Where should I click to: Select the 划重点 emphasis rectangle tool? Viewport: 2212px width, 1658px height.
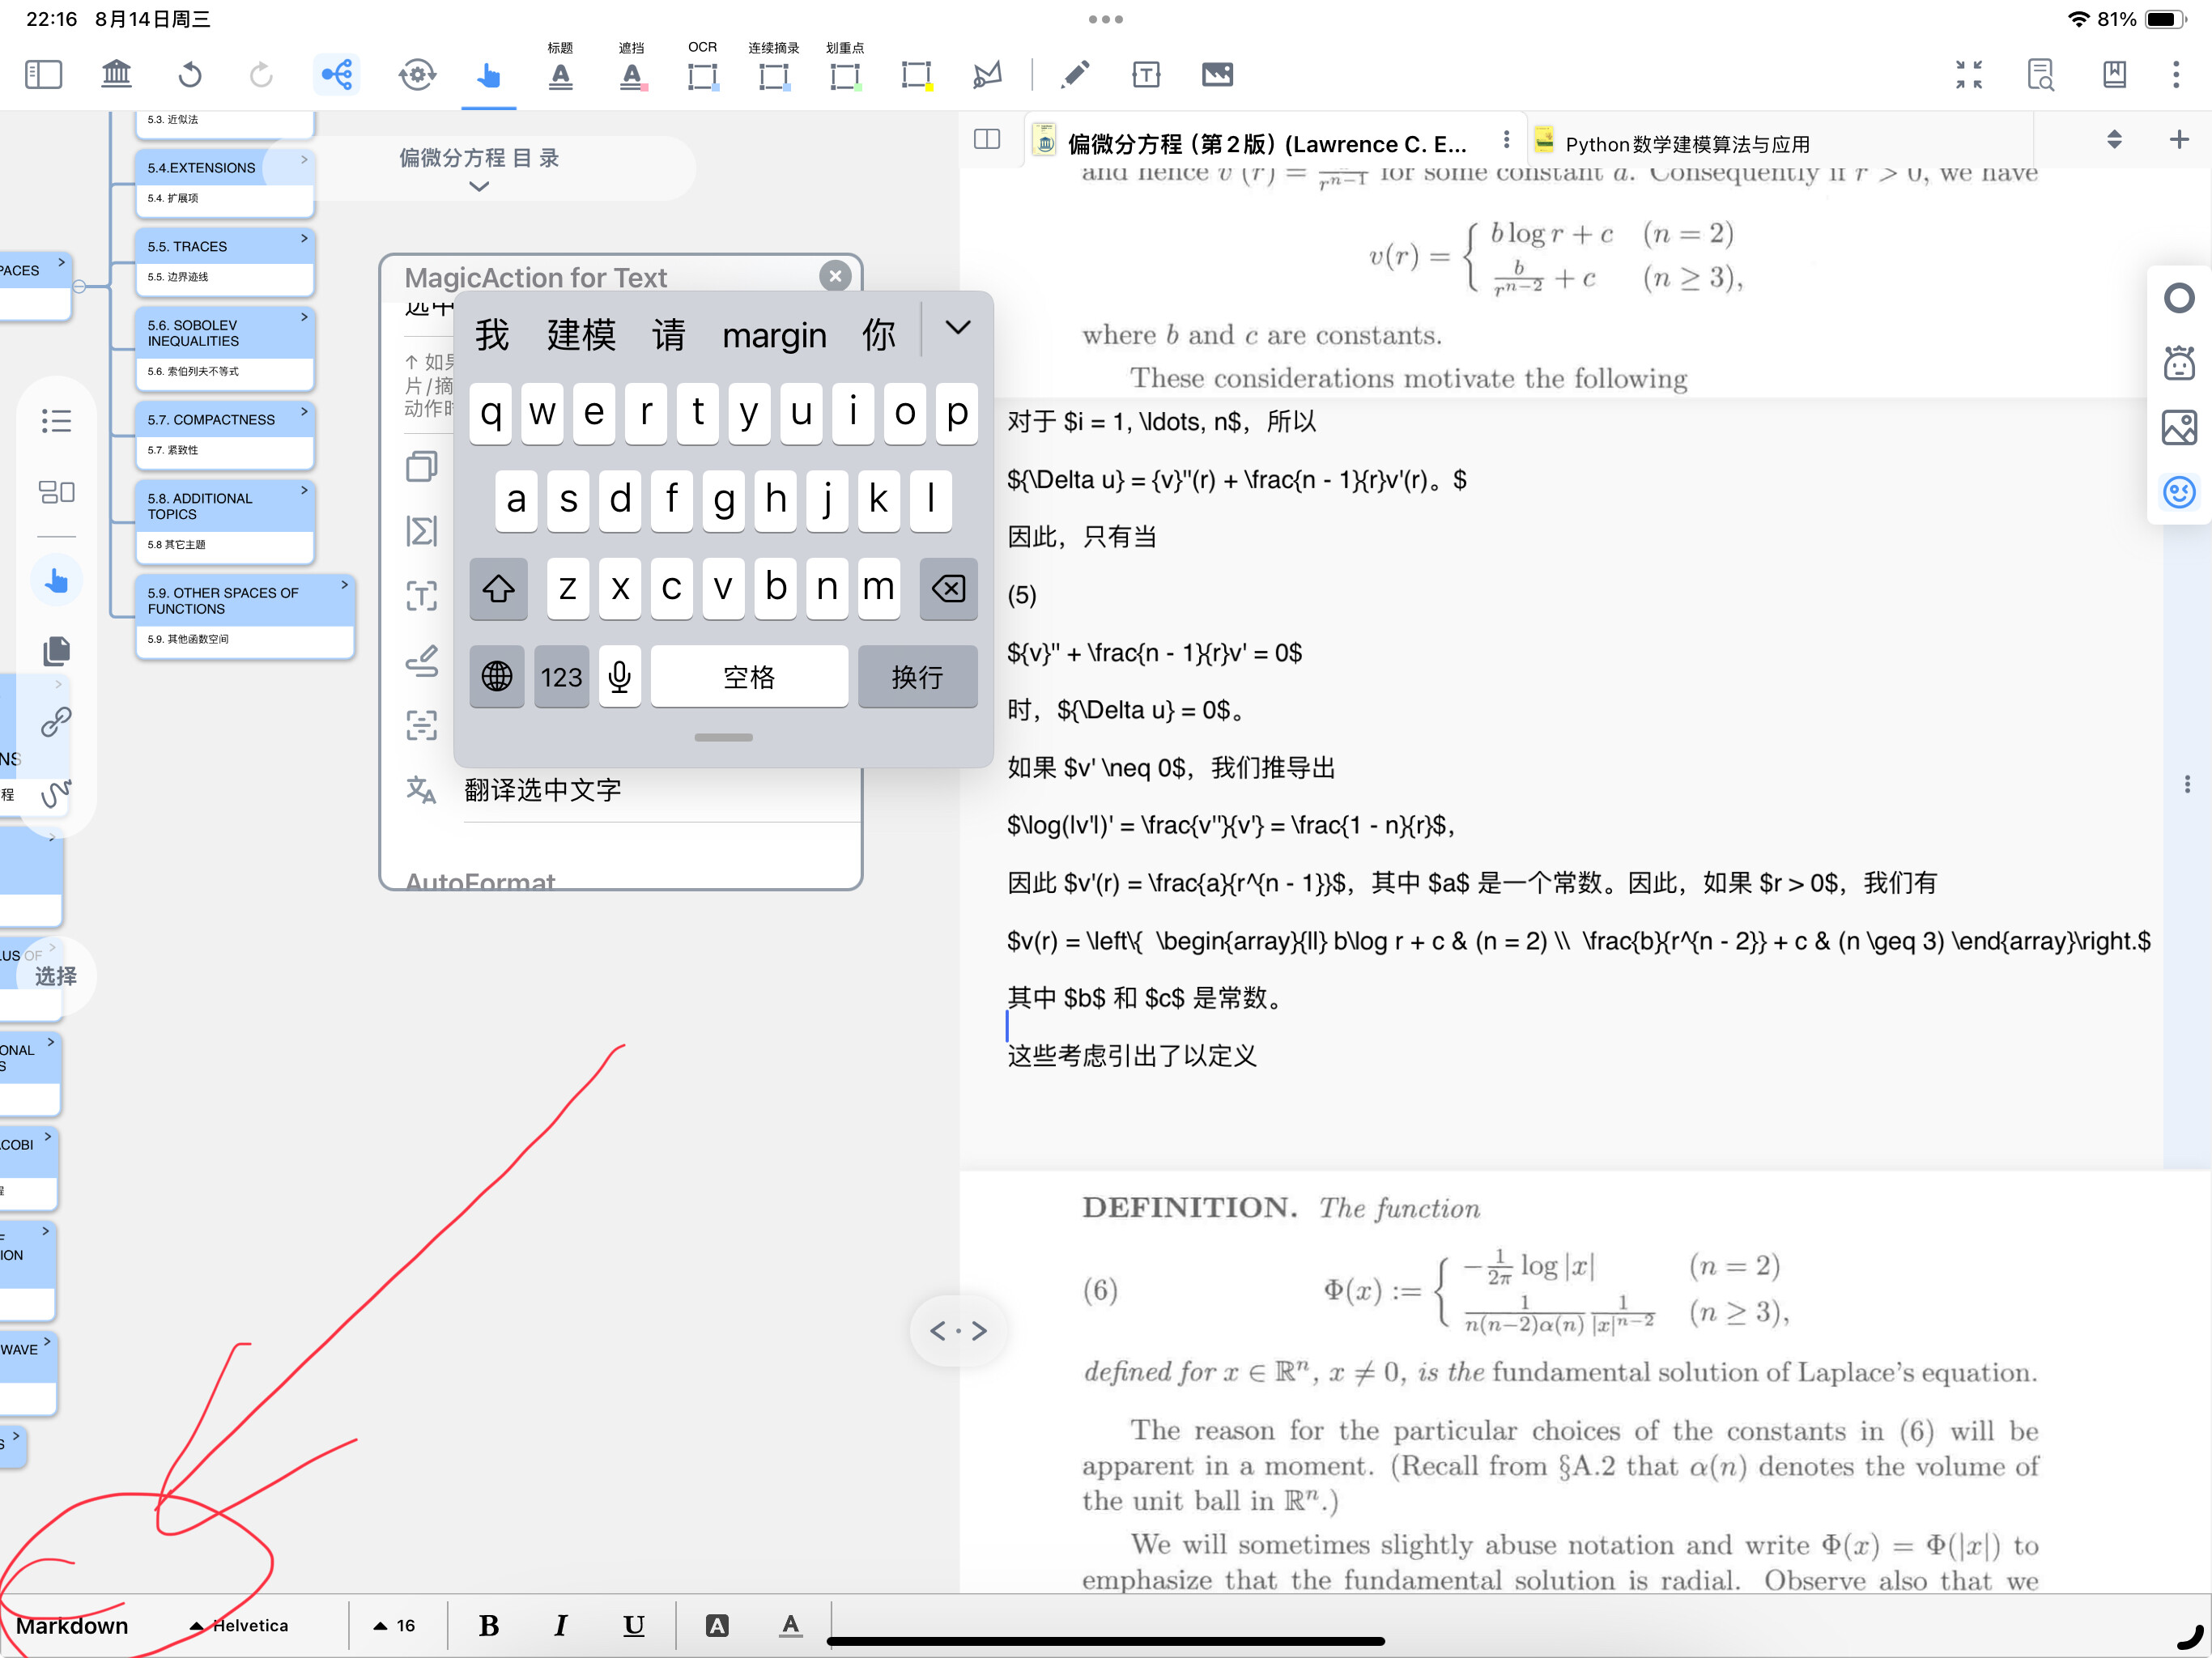(845, 76)
